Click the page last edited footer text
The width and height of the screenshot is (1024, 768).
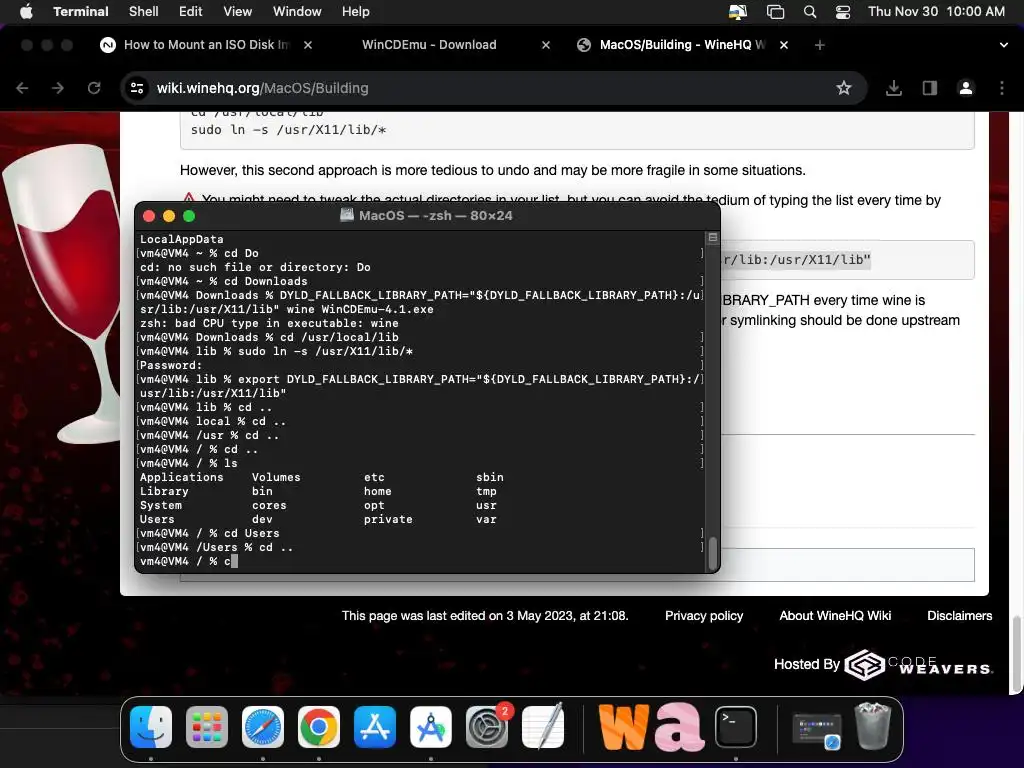(485, 615)
